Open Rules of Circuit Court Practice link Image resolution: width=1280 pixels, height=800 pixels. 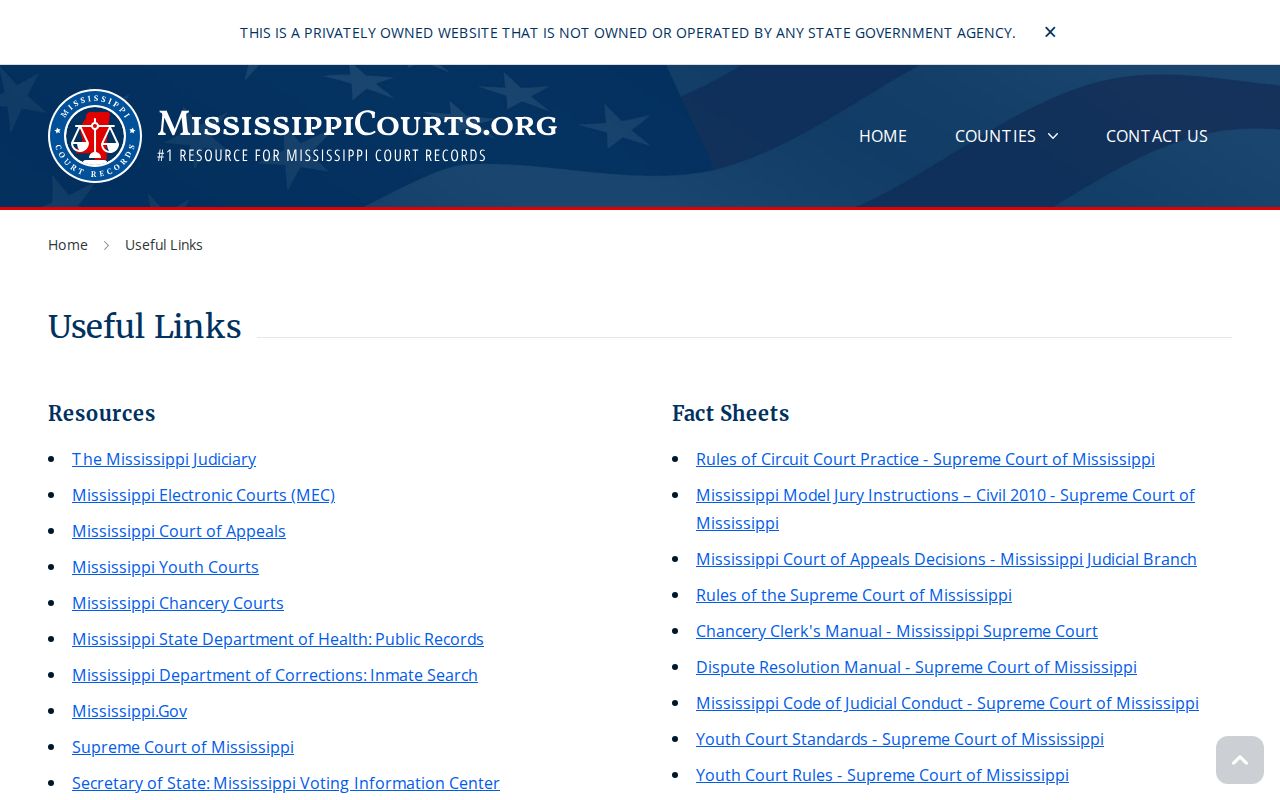(925, 459)
